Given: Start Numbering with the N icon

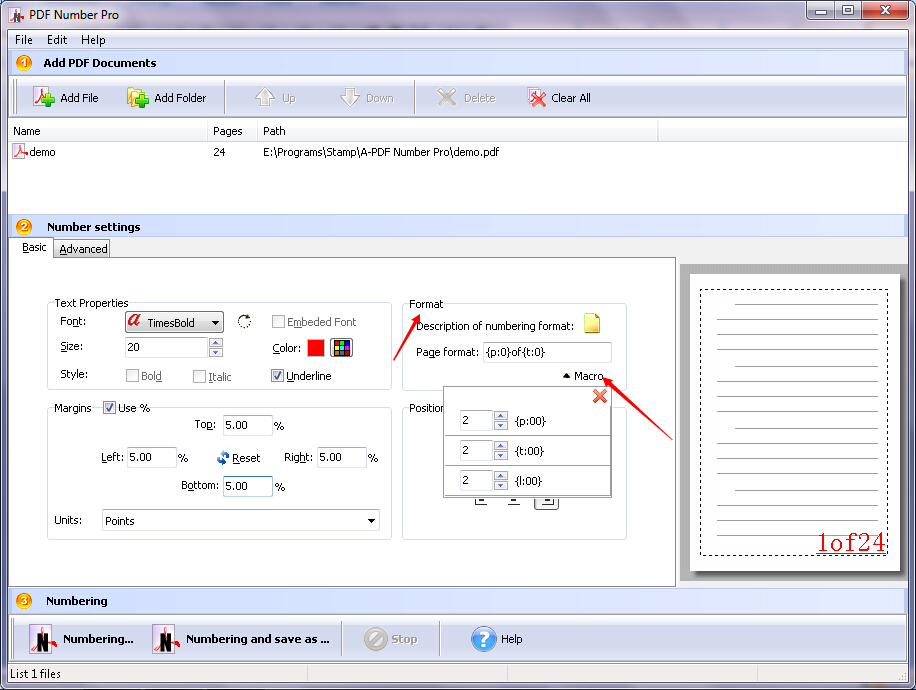Looking at the screenshot, I should click(x=43, y=639).
